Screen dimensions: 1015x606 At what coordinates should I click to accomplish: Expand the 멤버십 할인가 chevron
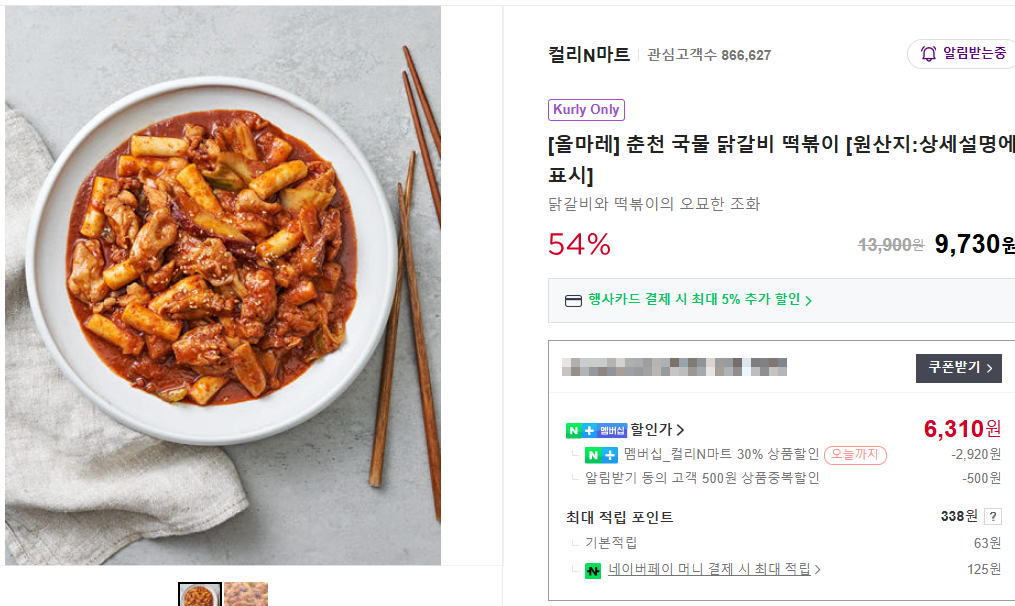tap(680, 430)
